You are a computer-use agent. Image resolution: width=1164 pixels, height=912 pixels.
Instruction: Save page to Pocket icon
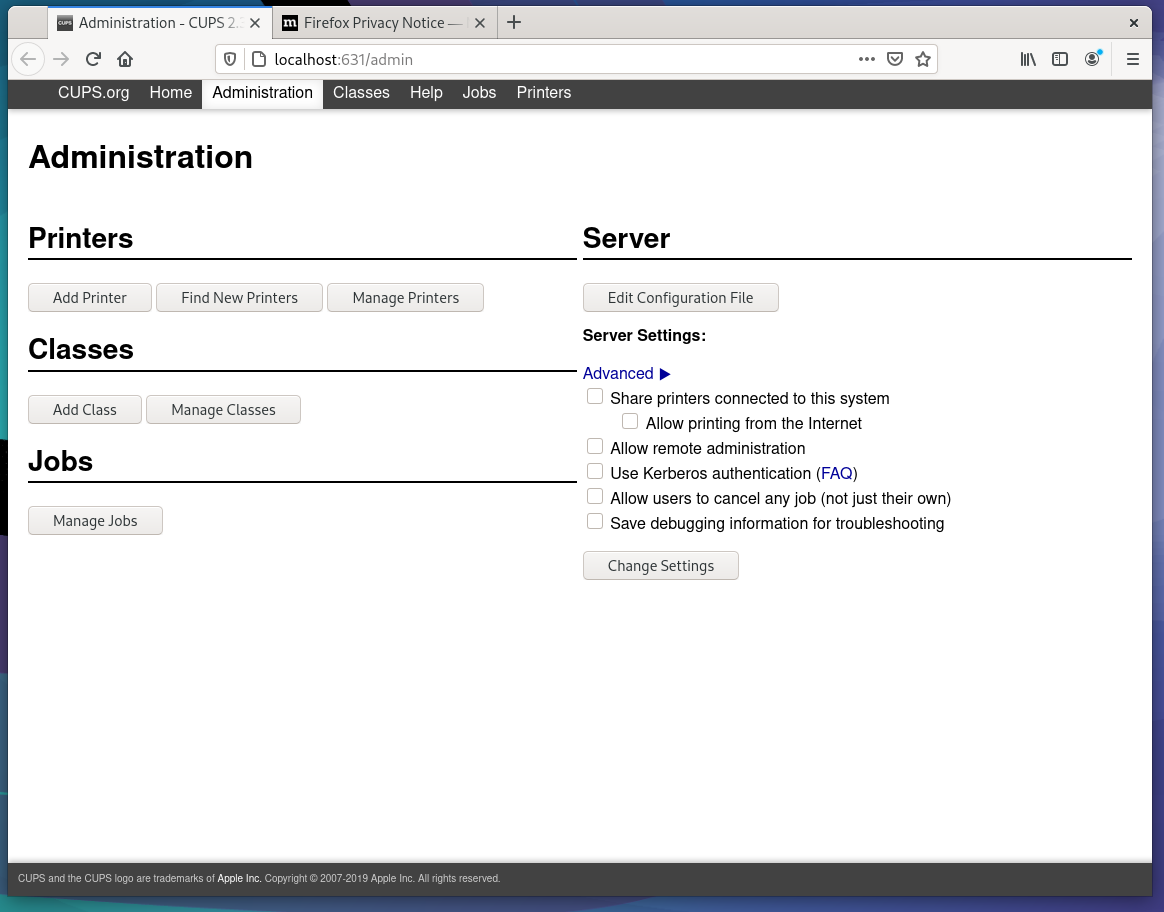[x=895, y=59]
